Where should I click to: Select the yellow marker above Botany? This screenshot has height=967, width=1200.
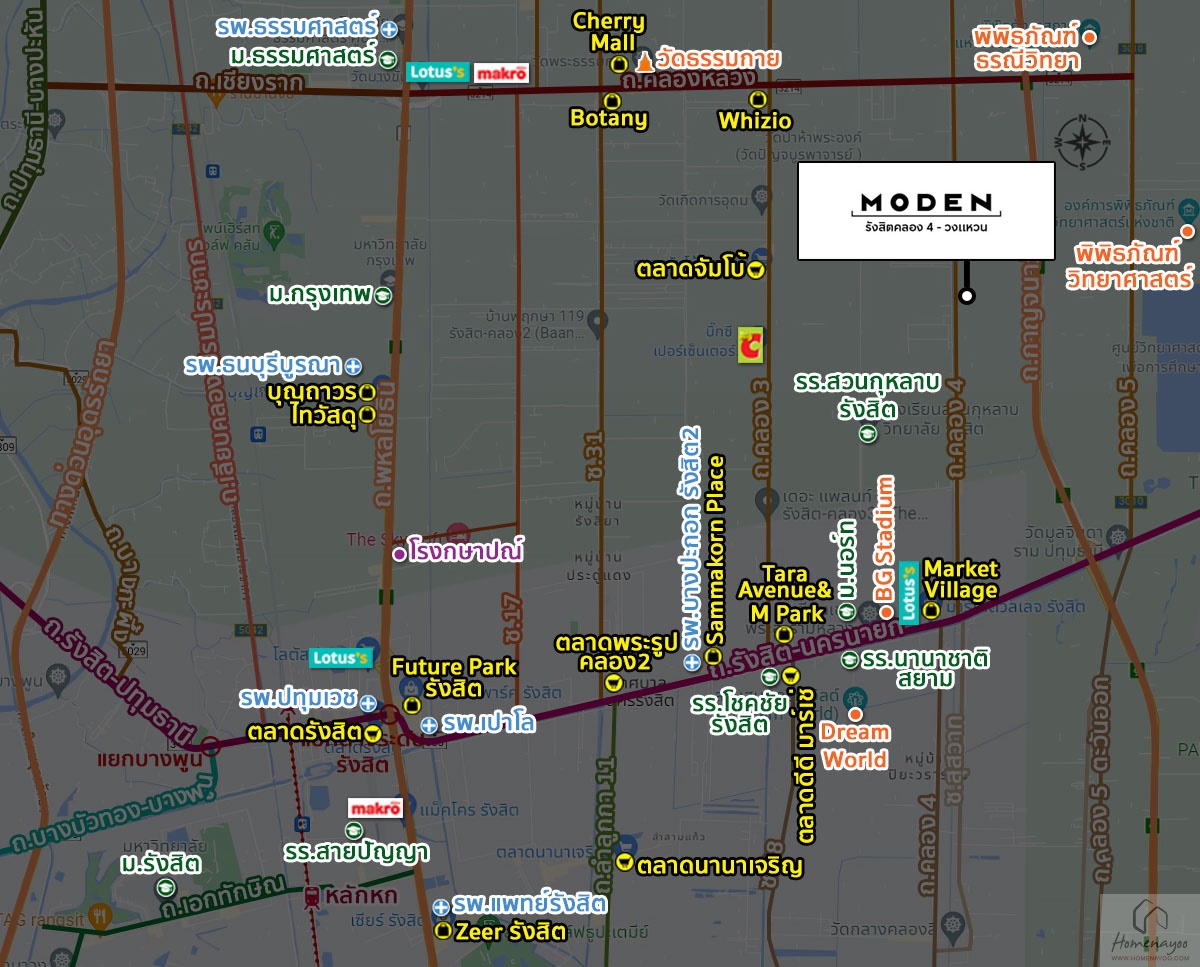point(612,100)
